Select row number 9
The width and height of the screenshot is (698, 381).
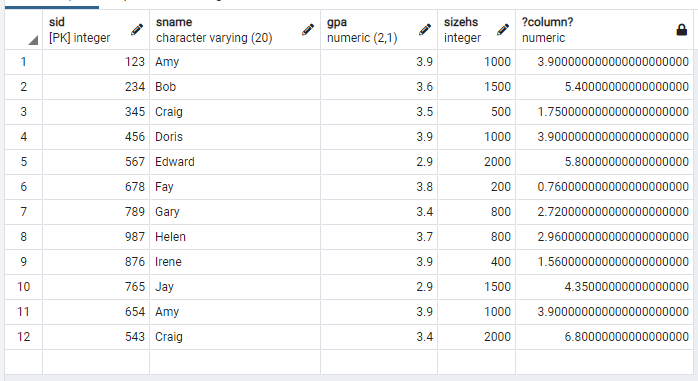tap(24, 261)
